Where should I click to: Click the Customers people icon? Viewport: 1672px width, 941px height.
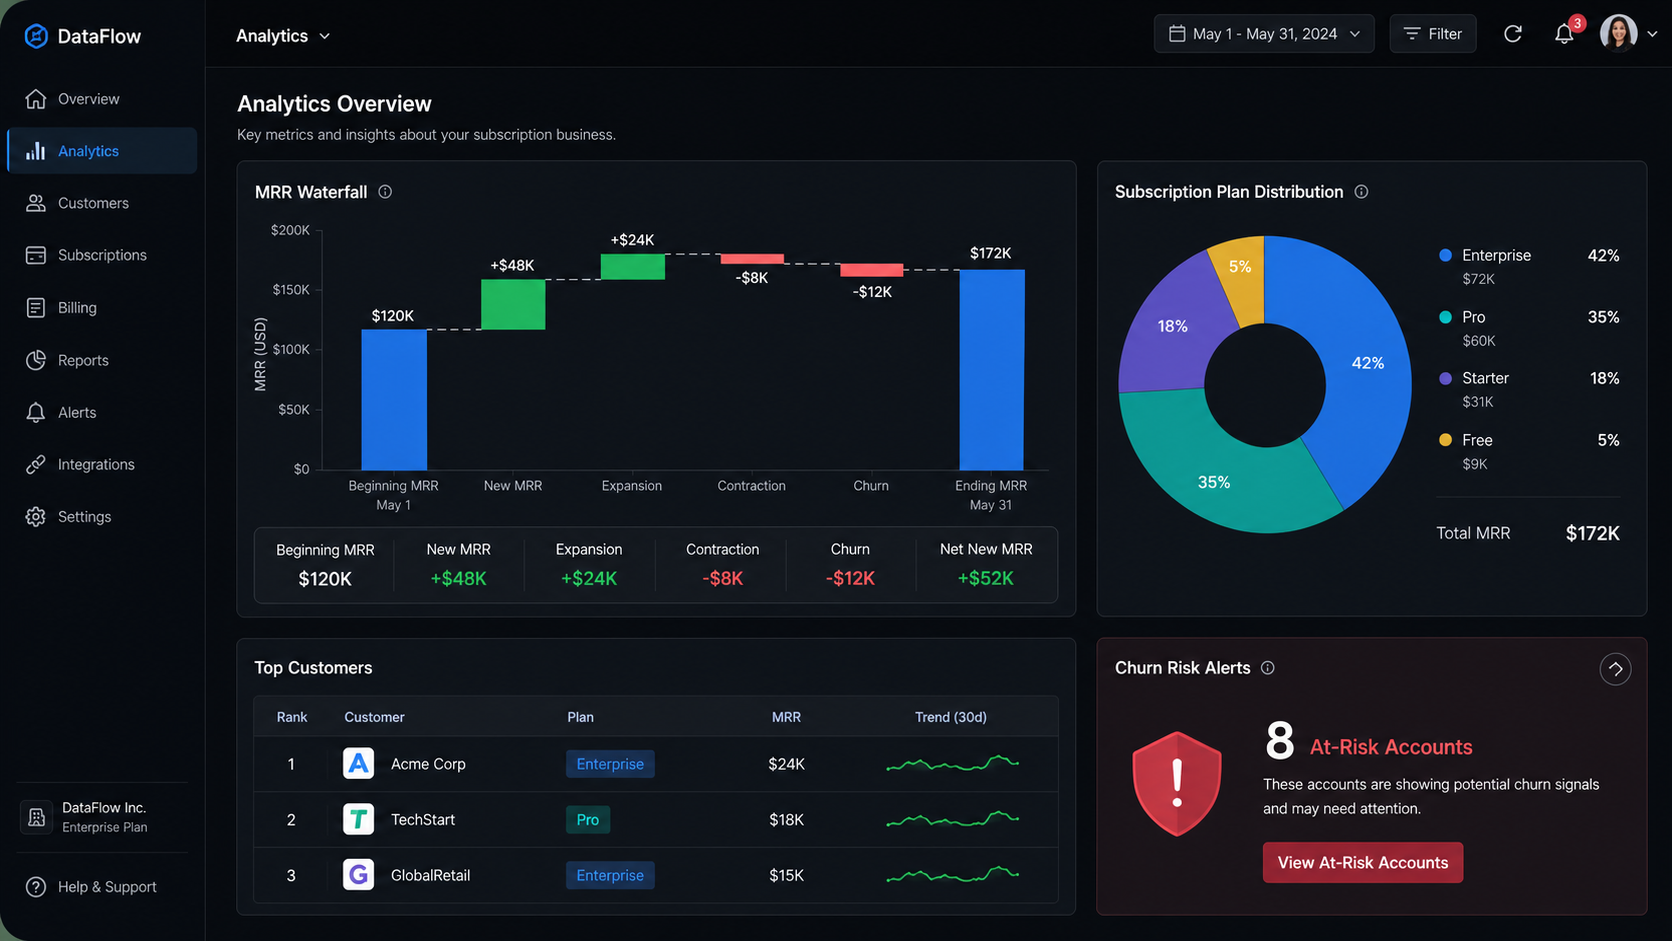point(36,203)
